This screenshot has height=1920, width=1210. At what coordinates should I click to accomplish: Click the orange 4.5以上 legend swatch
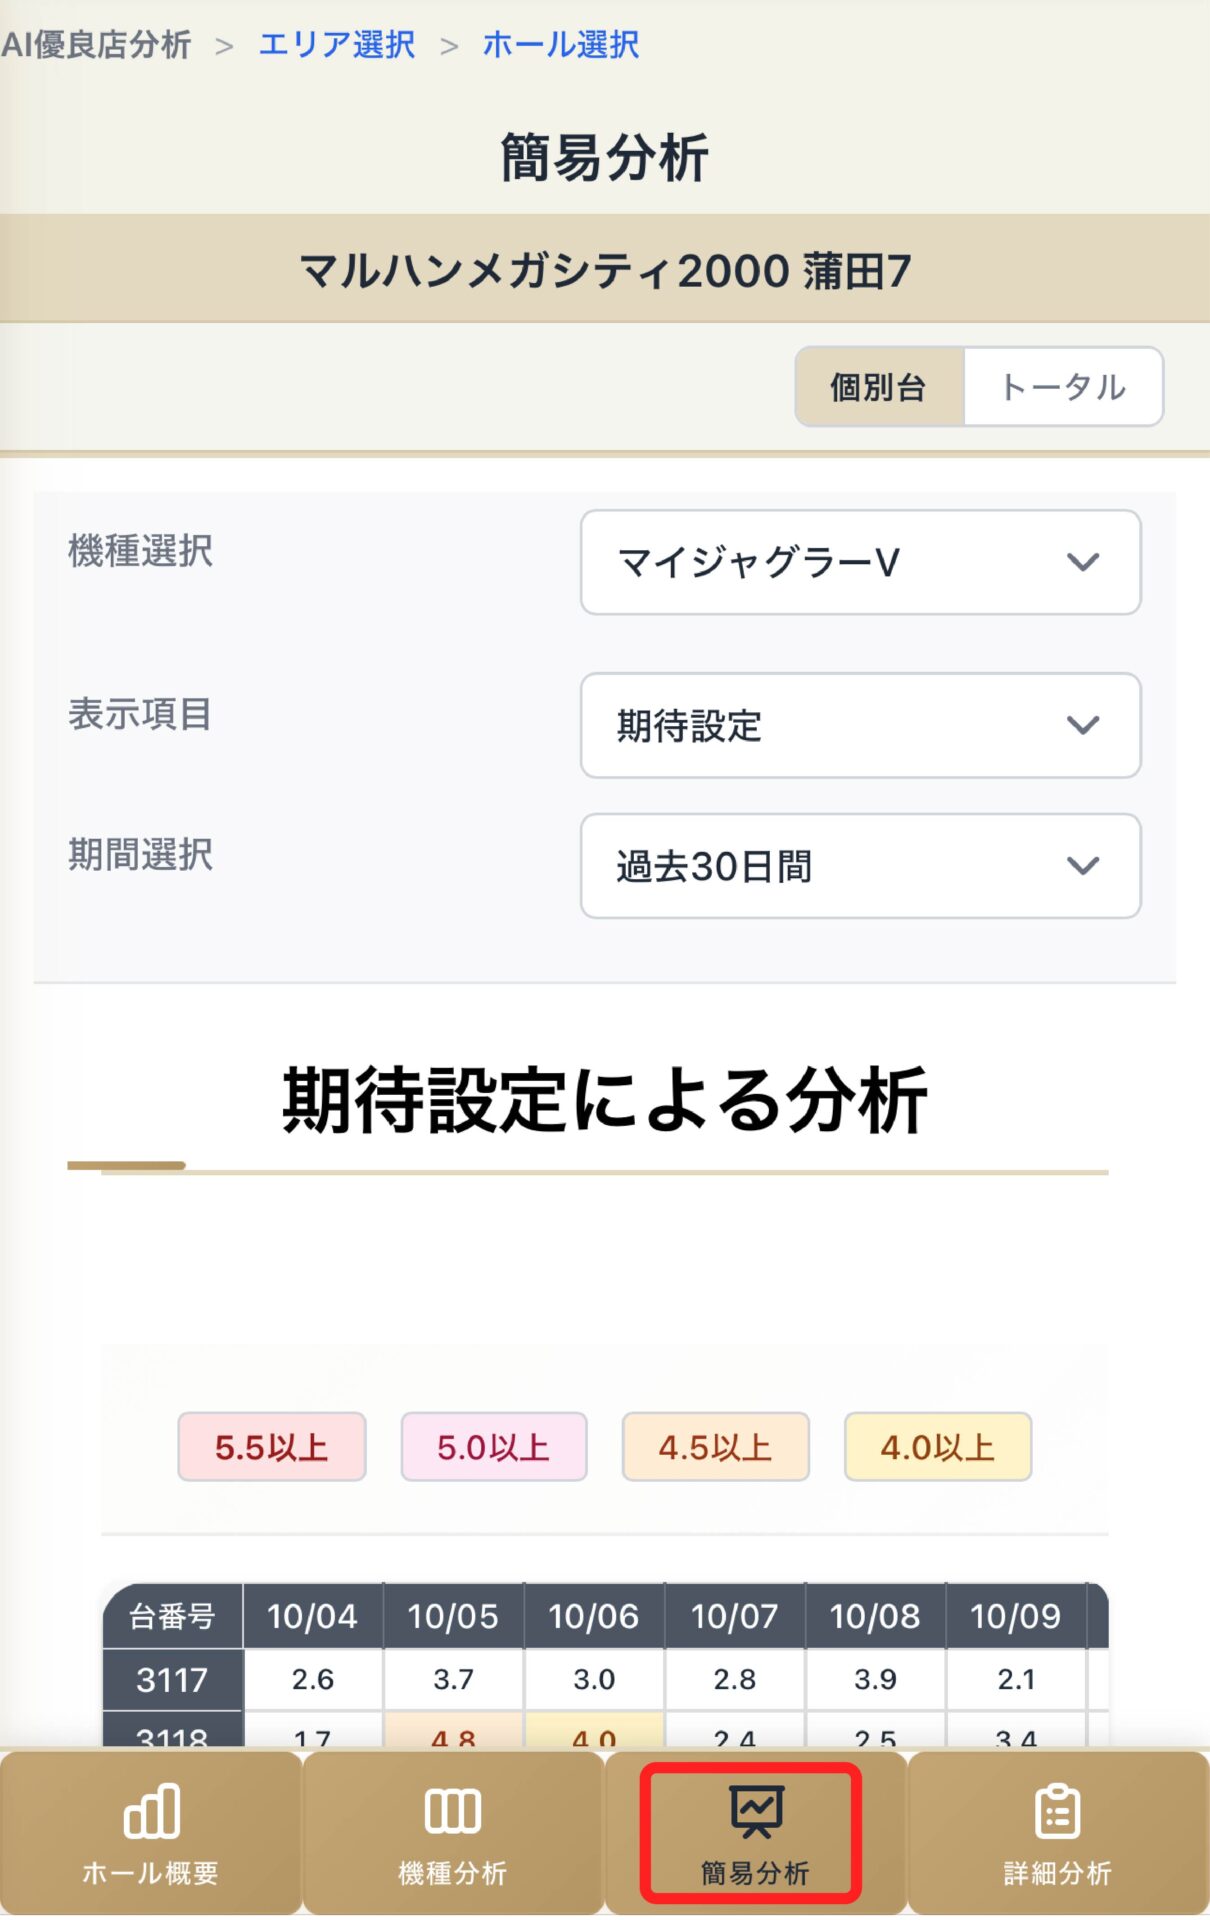[715, 1447]
